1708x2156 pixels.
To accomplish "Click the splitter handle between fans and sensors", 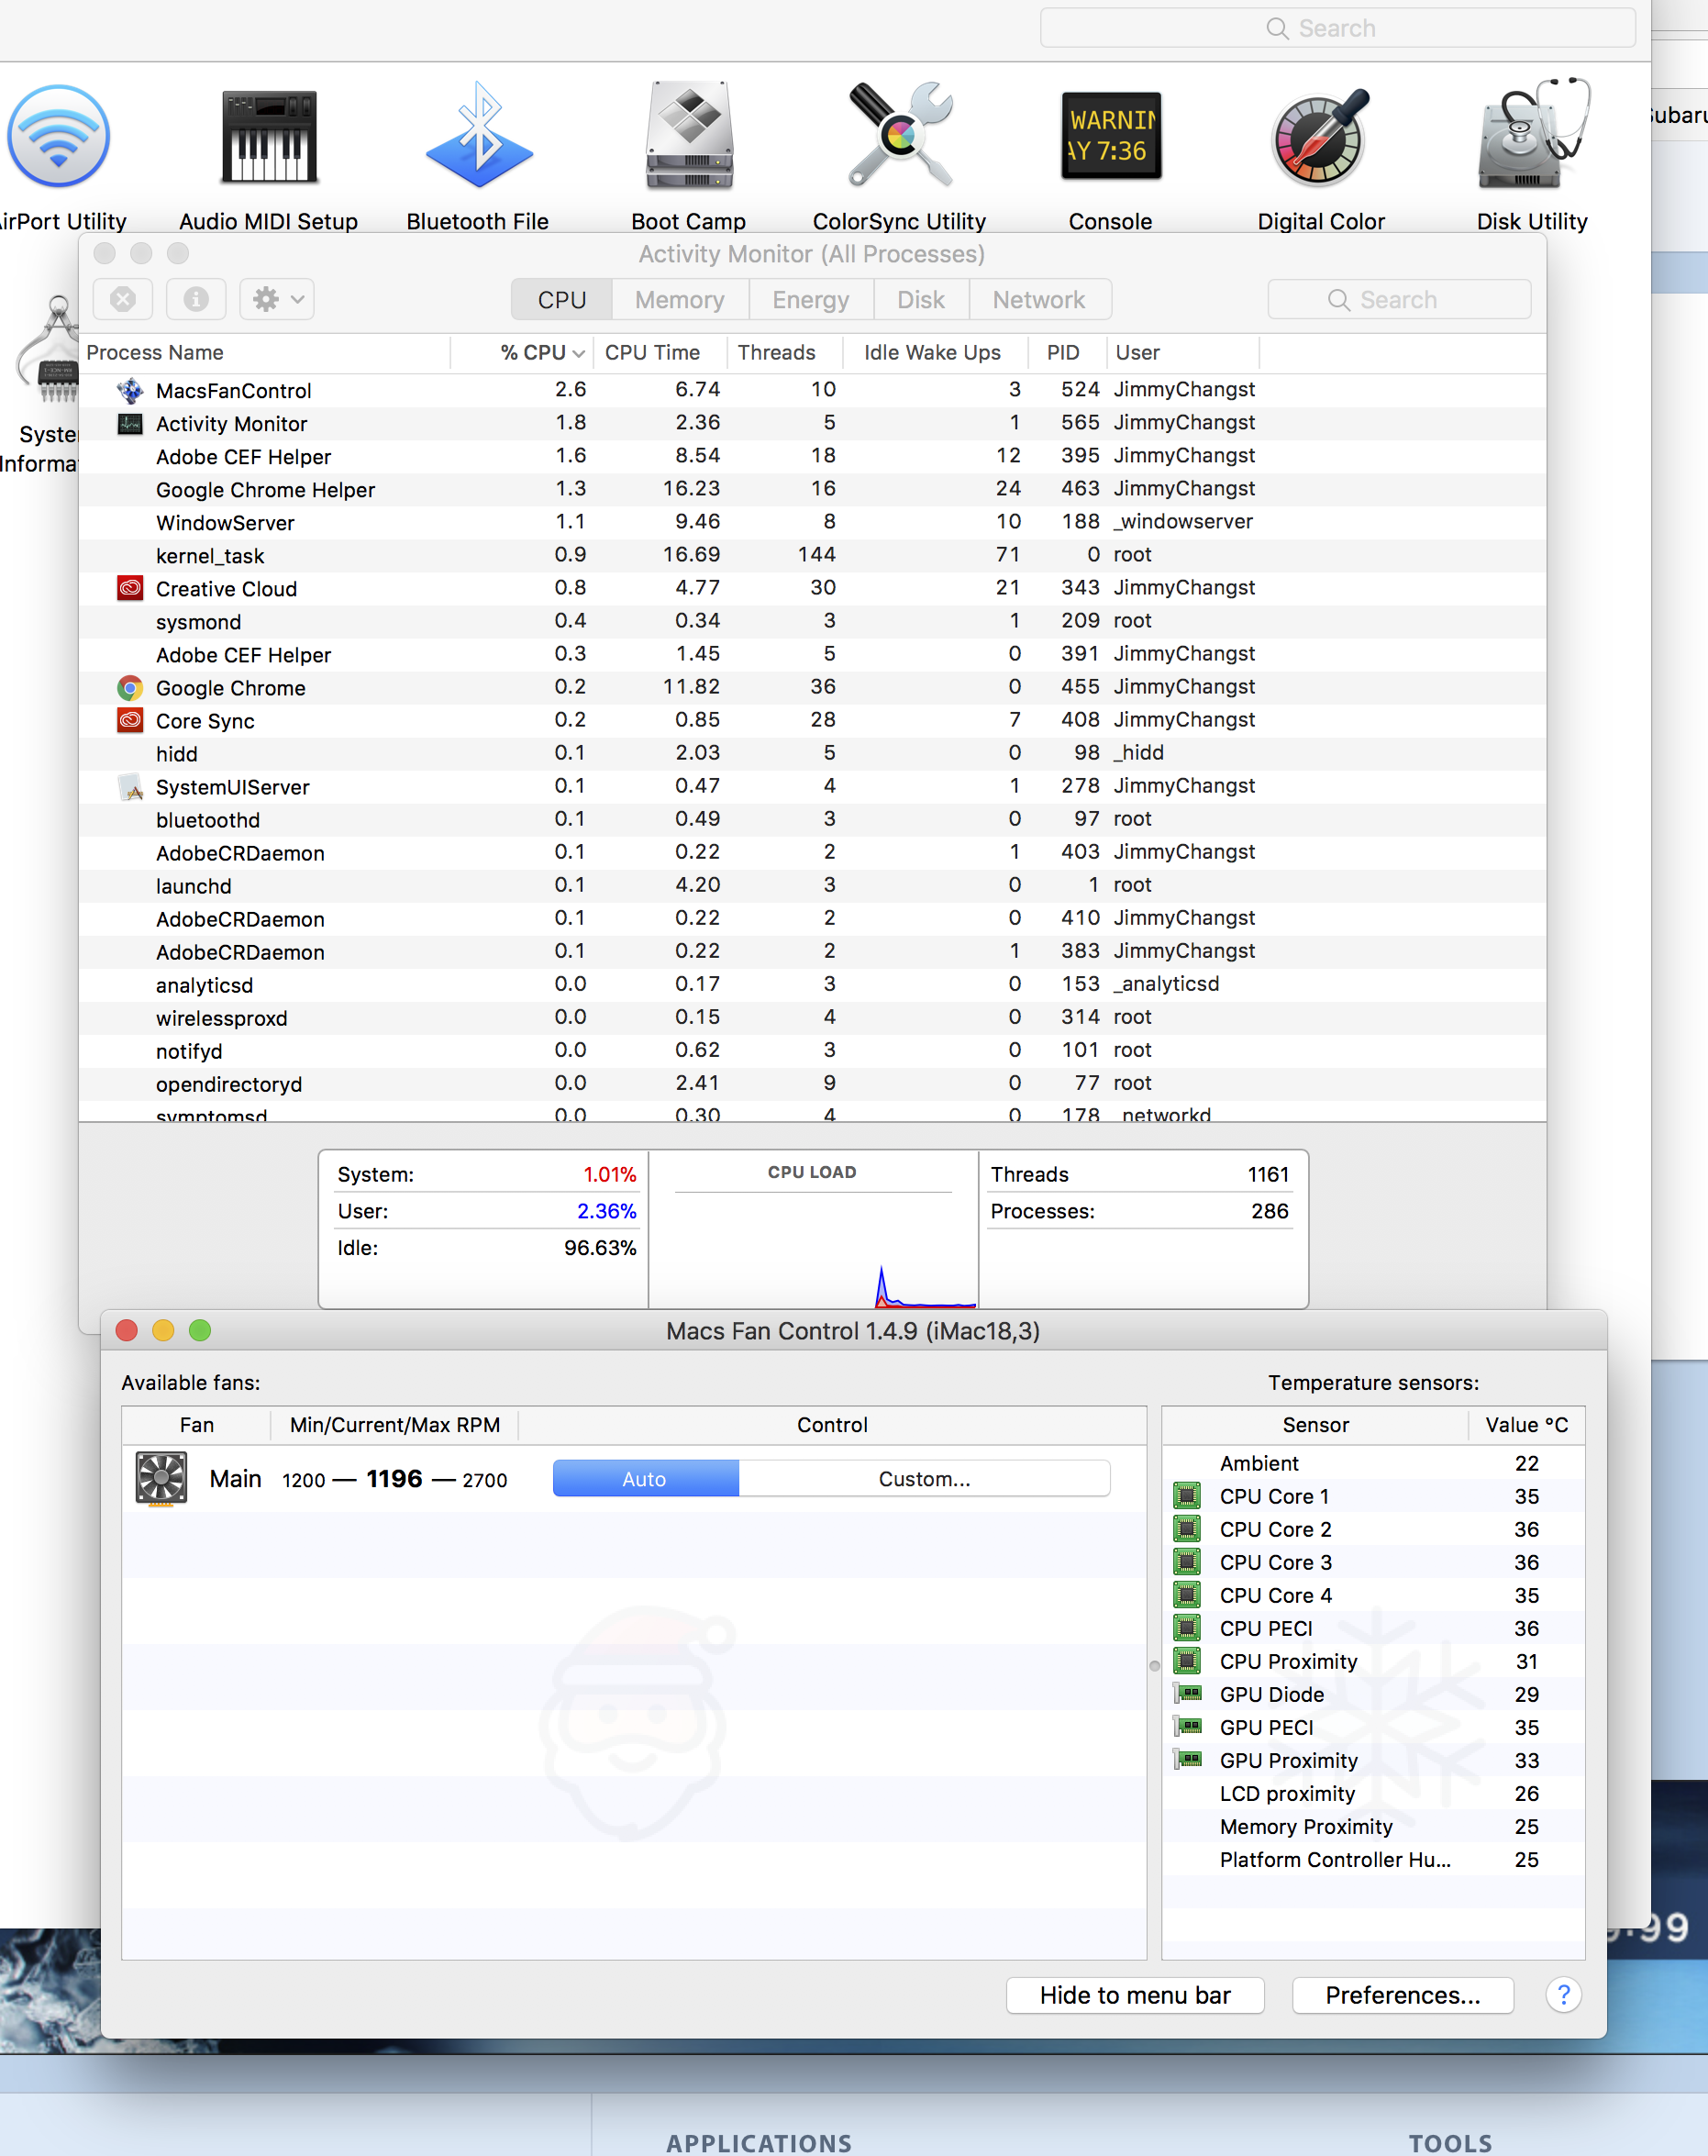I will (x=1154, y=1666).
